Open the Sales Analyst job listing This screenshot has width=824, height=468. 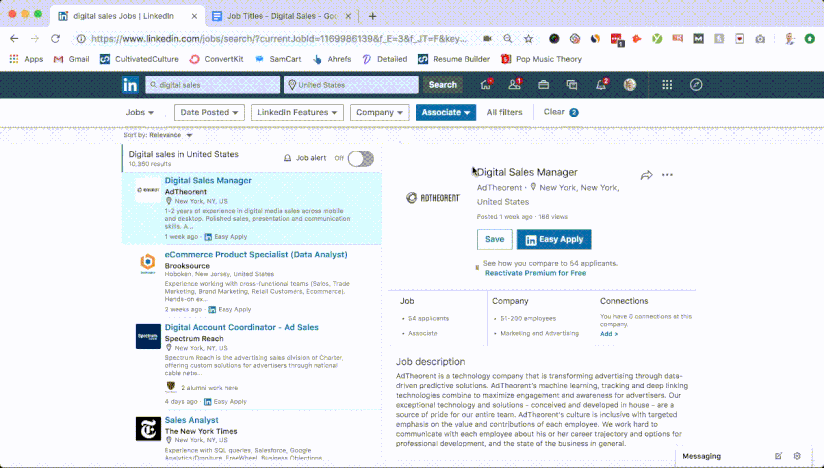191,420
